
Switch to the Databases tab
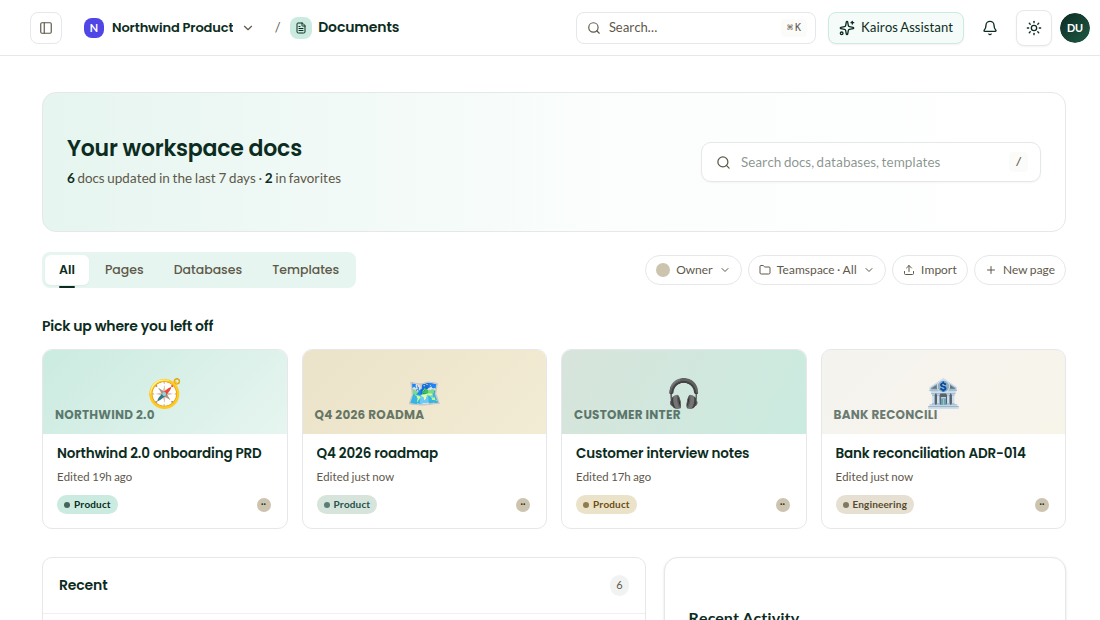coord(208,269)
